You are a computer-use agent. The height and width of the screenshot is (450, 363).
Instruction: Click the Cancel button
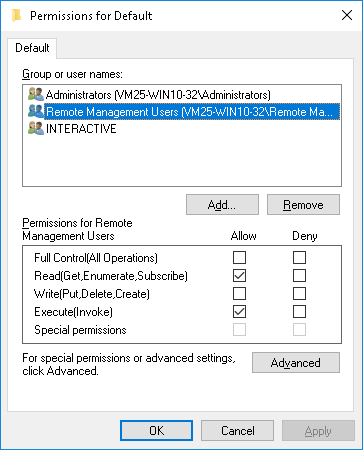[x=237, y=431]
